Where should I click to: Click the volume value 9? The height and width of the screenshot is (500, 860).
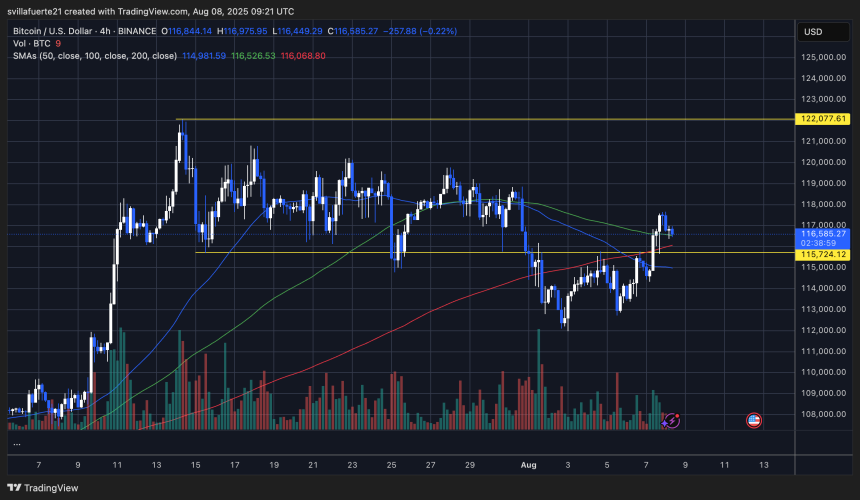[x=58, y=43]
